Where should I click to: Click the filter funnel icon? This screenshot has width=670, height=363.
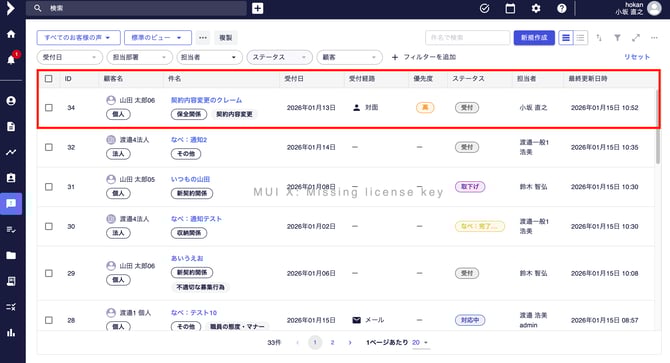pyautogui.click(x=617, y=38)
